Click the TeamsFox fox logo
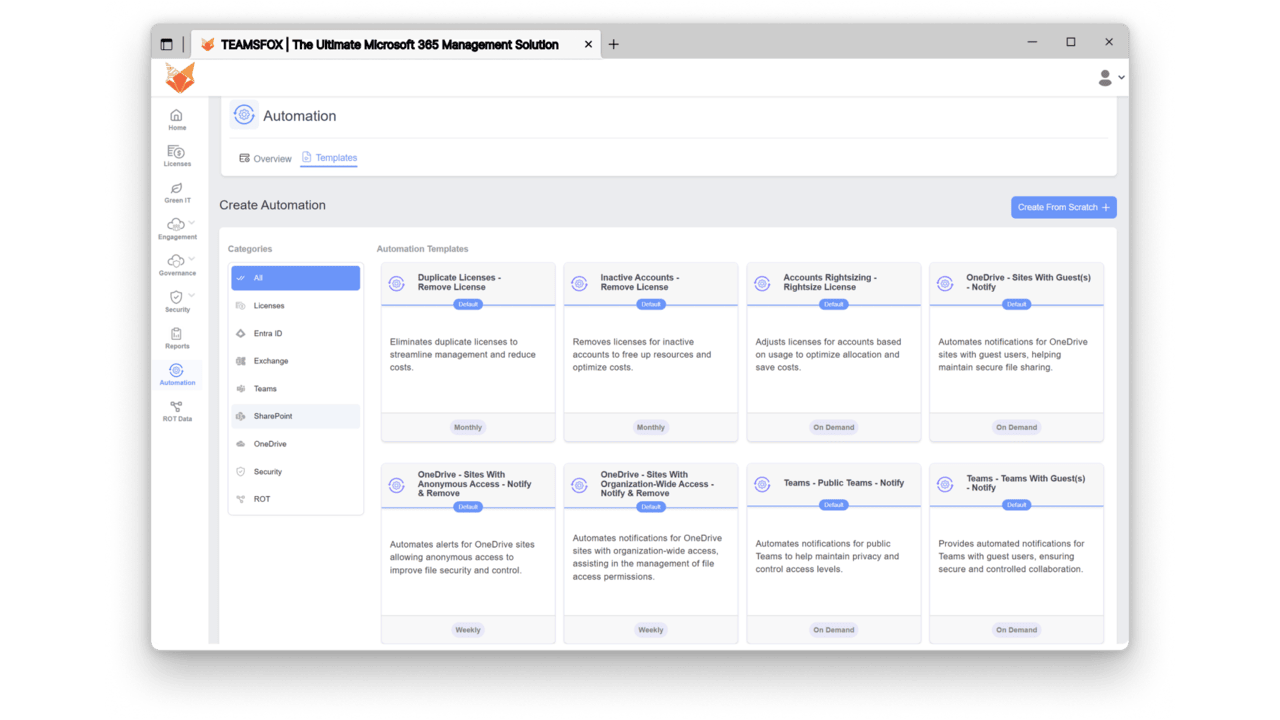Image resolution: width=1280 pixels, height=720 pixels. [x=180, y=77]
